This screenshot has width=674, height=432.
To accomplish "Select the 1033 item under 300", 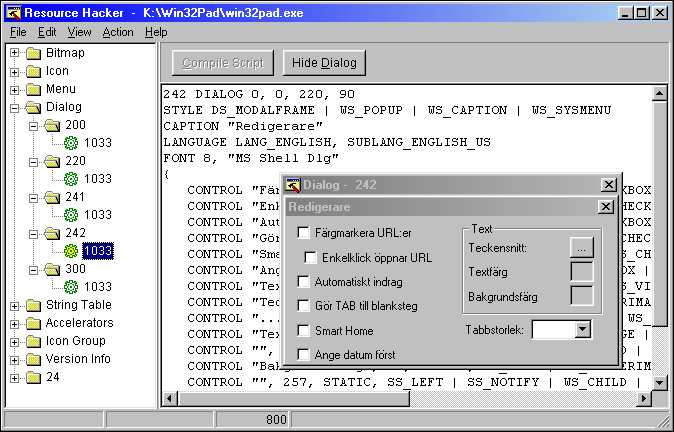I will coord(98,287).
